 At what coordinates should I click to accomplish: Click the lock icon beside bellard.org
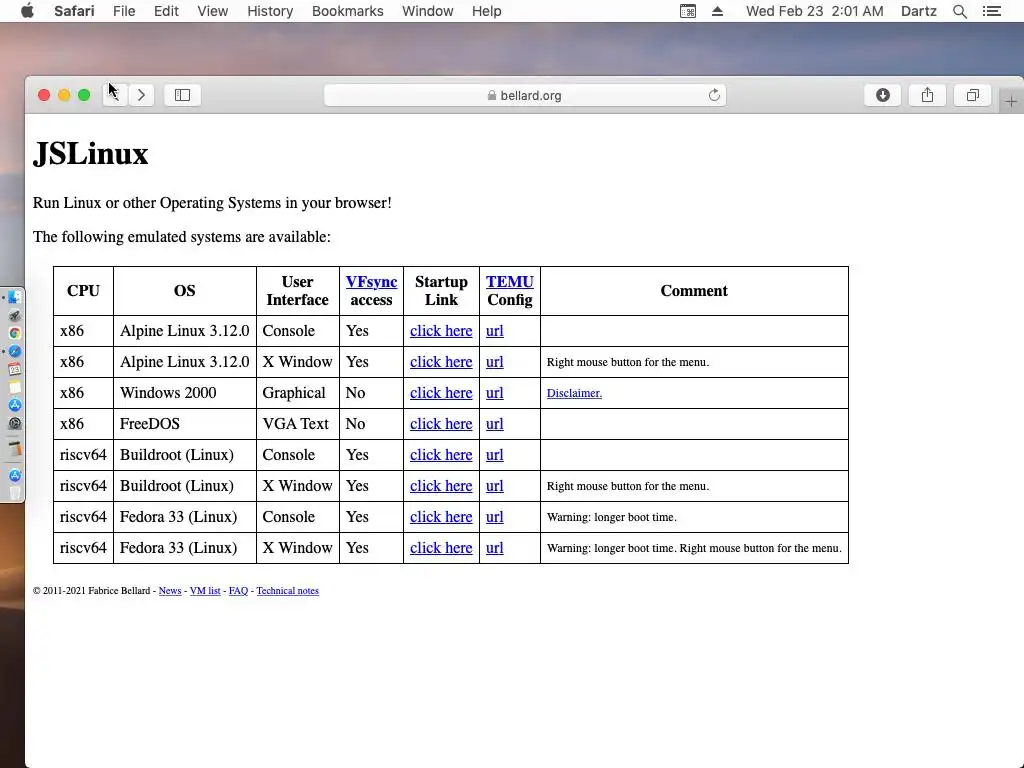point(492,95)
